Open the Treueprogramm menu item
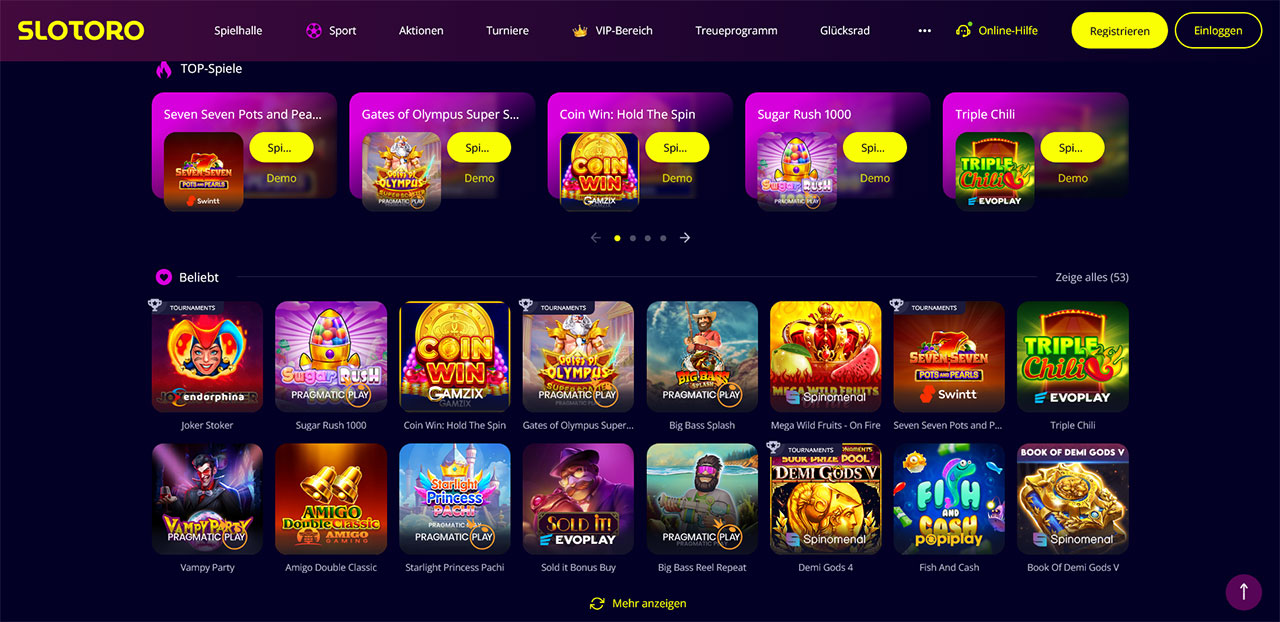The image size is (1280, 622). coord(736,31)
